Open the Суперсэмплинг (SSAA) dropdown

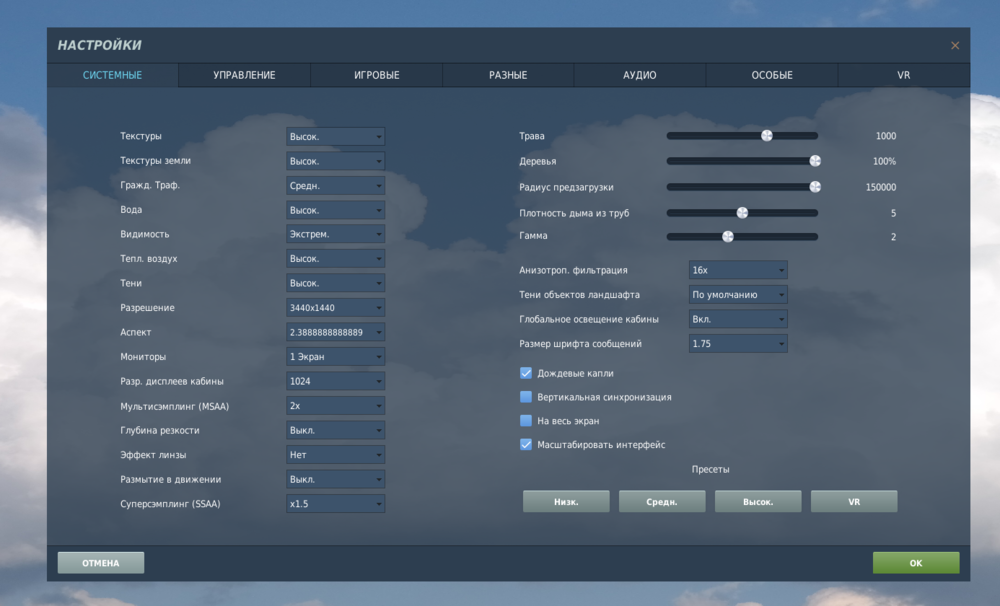pyautogui.click(x=335, y=504)
